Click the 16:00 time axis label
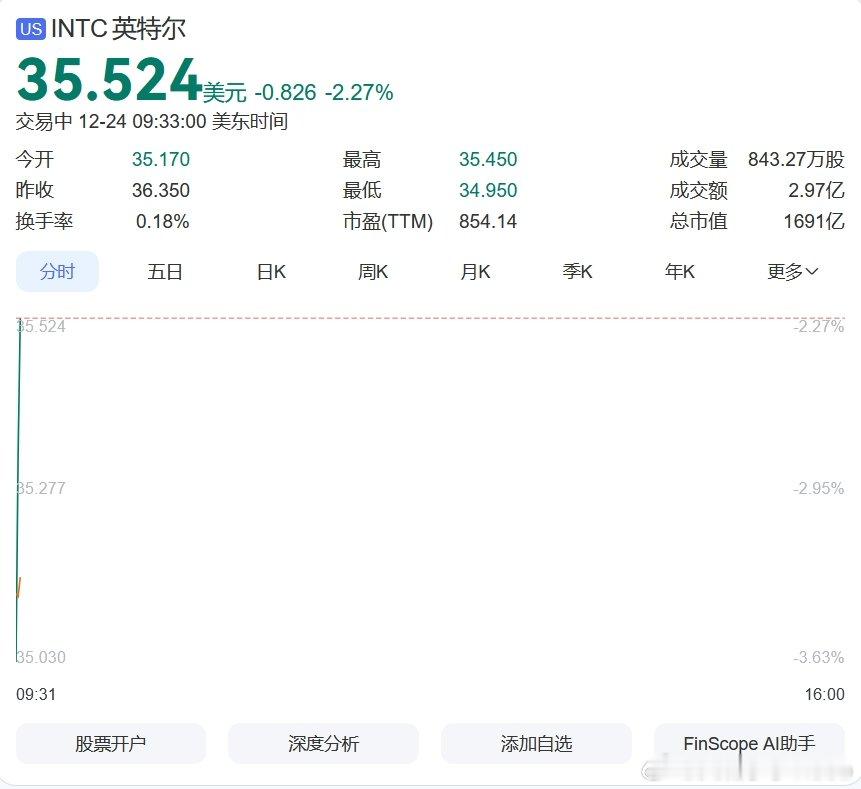Viewport: 861px width, 789px height. [824, 694]
